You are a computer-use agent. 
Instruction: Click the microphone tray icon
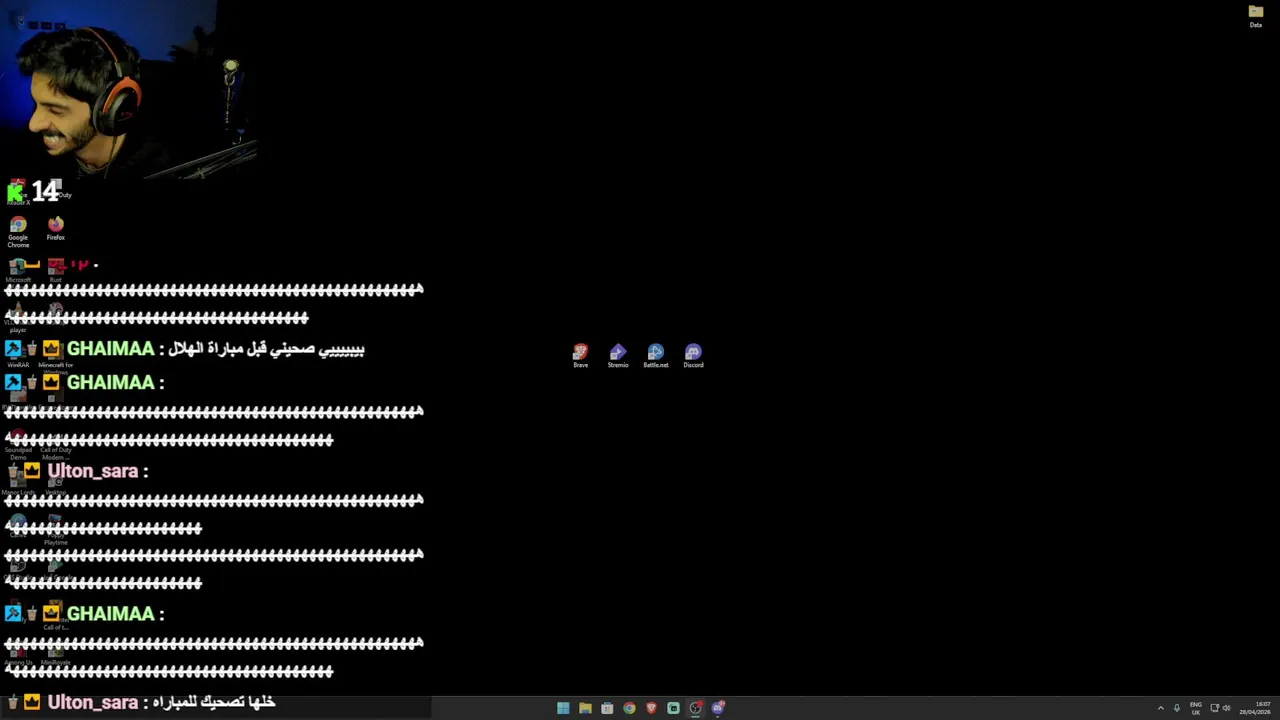tap(1177, 708)
